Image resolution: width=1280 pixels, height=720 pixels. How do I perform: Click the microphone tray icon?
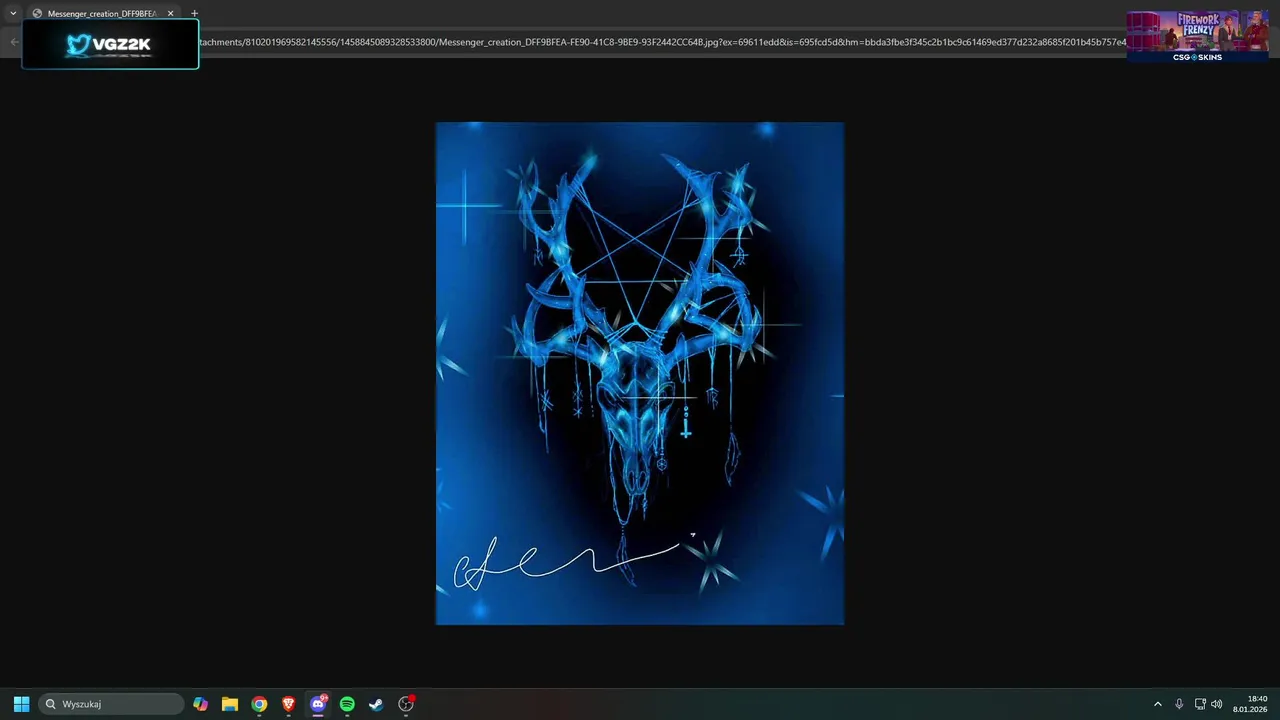pos(1179,704)
